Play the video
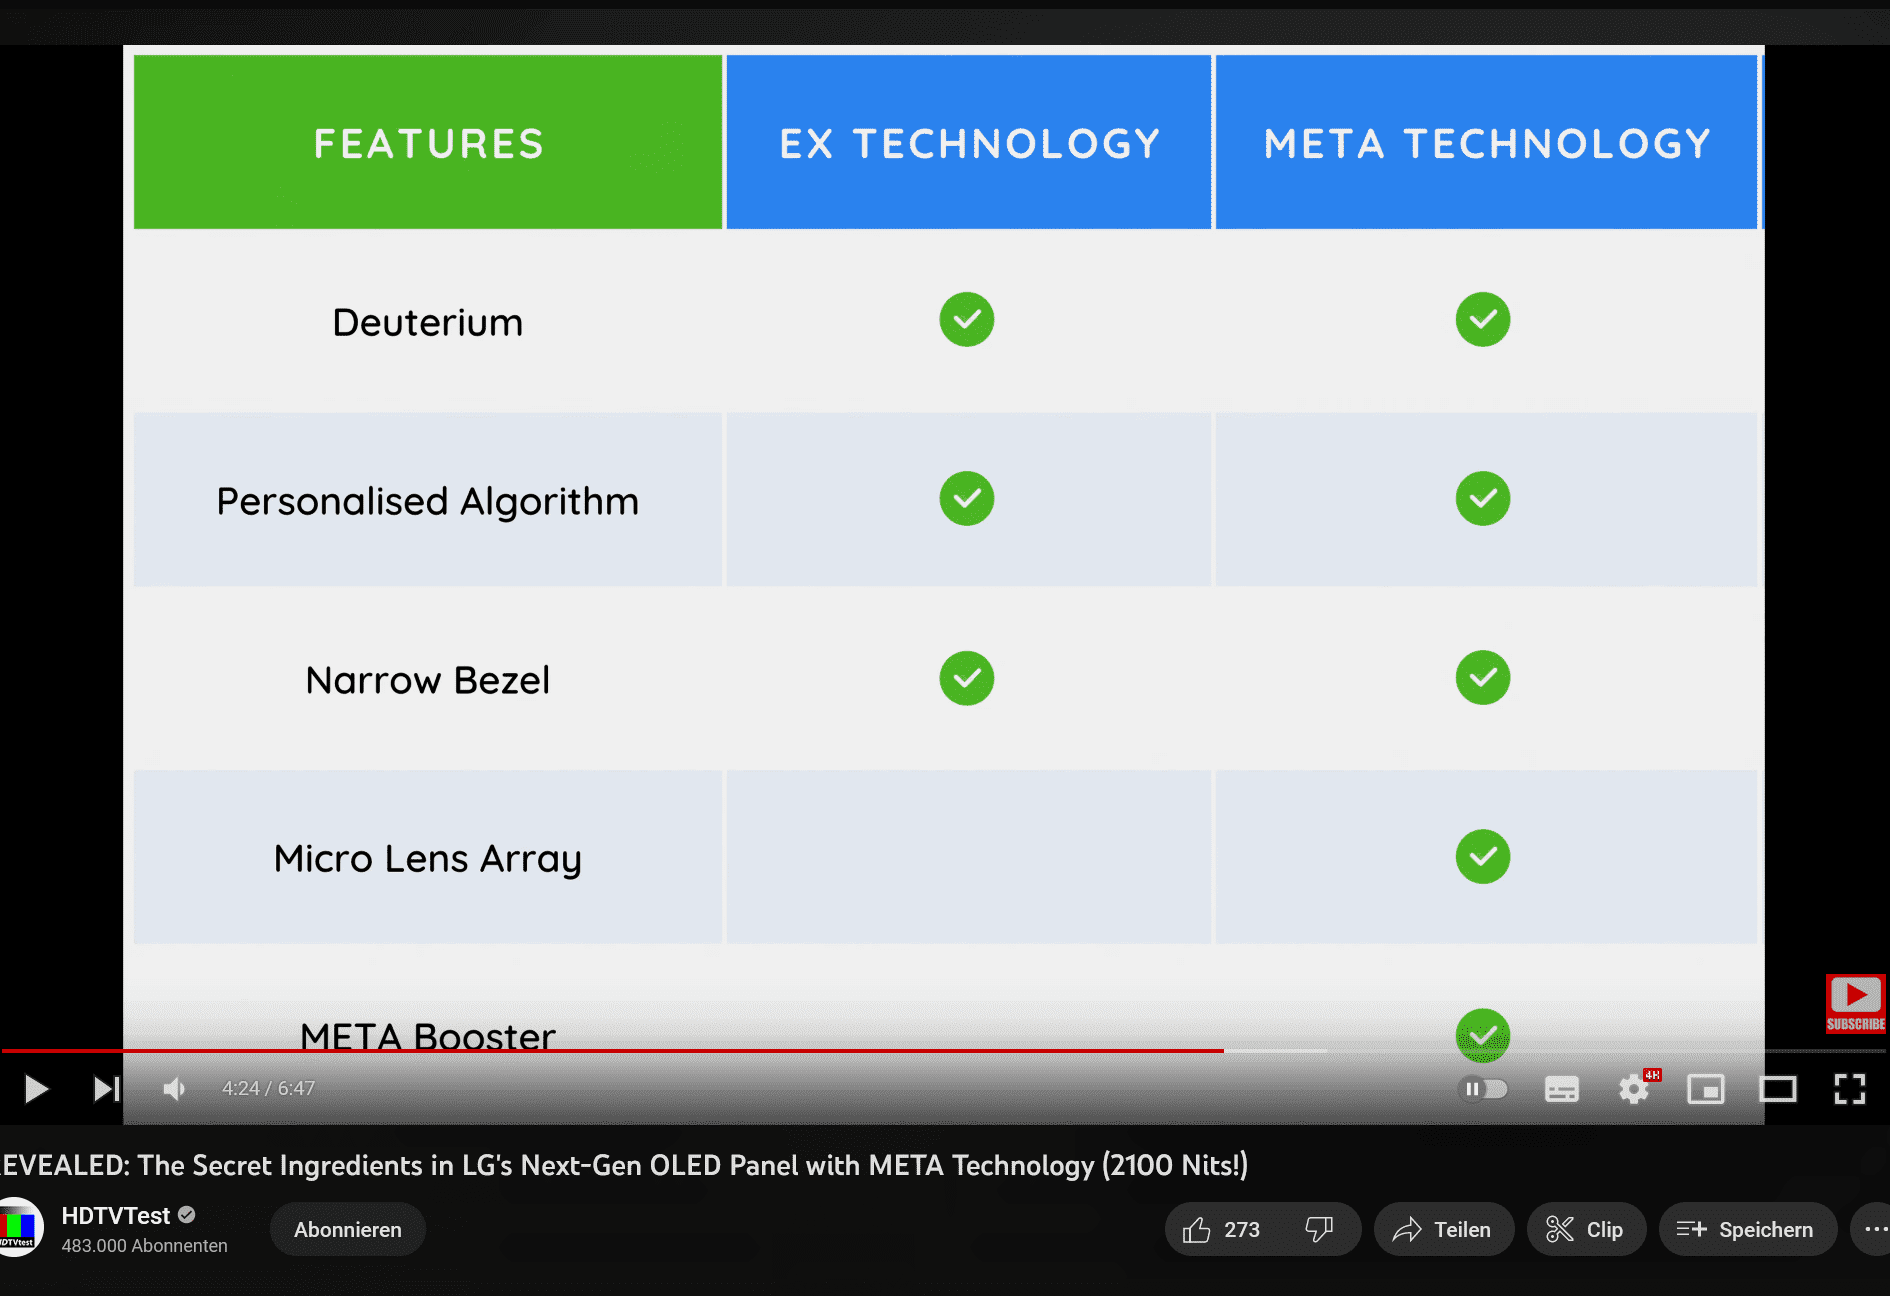Image resolution: width=1890 pixels, height=1296 pixels. pos(36,1088)
